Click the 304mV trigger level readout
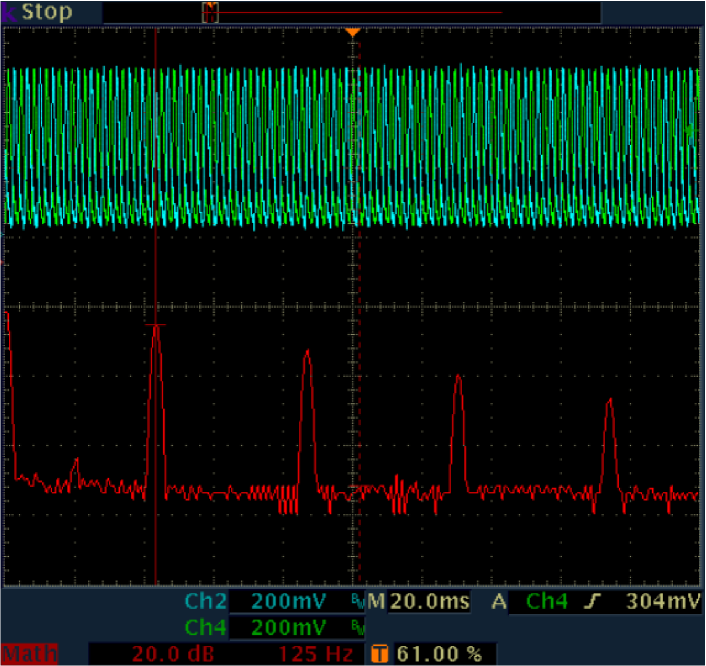Viewport: 706px width, 666px height. pos(663,601)
